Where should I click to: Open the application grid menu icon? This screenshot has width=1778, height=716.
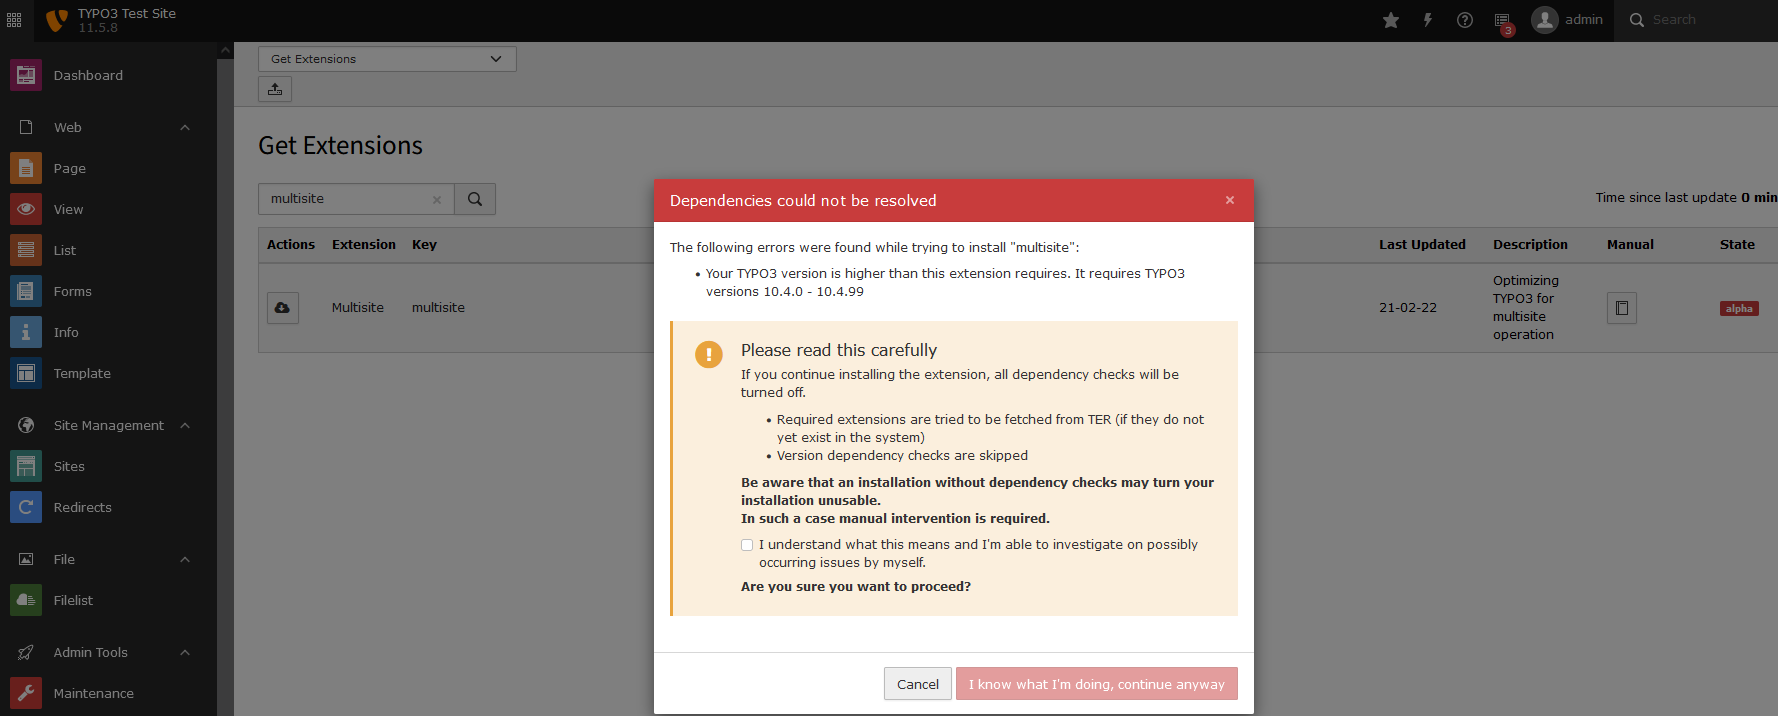click(x=14, y=20)
